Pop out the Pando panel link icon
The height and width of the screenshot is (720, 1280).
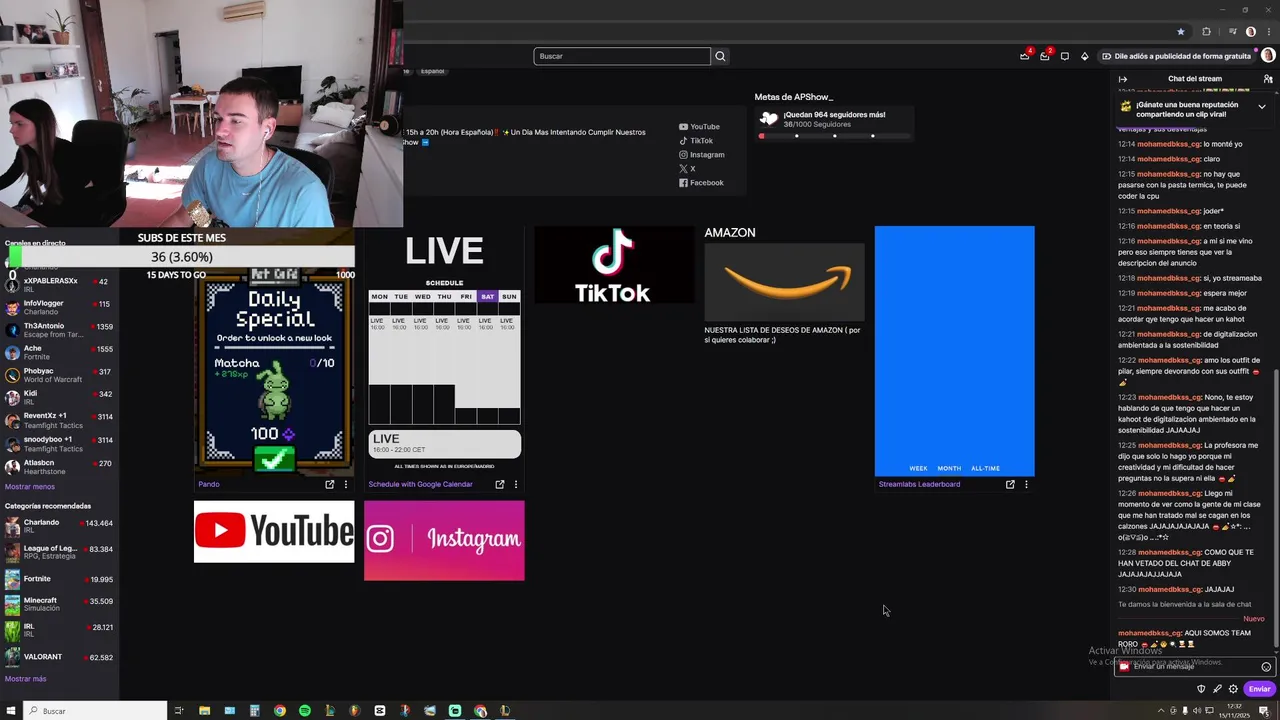[x=330, y=484]
